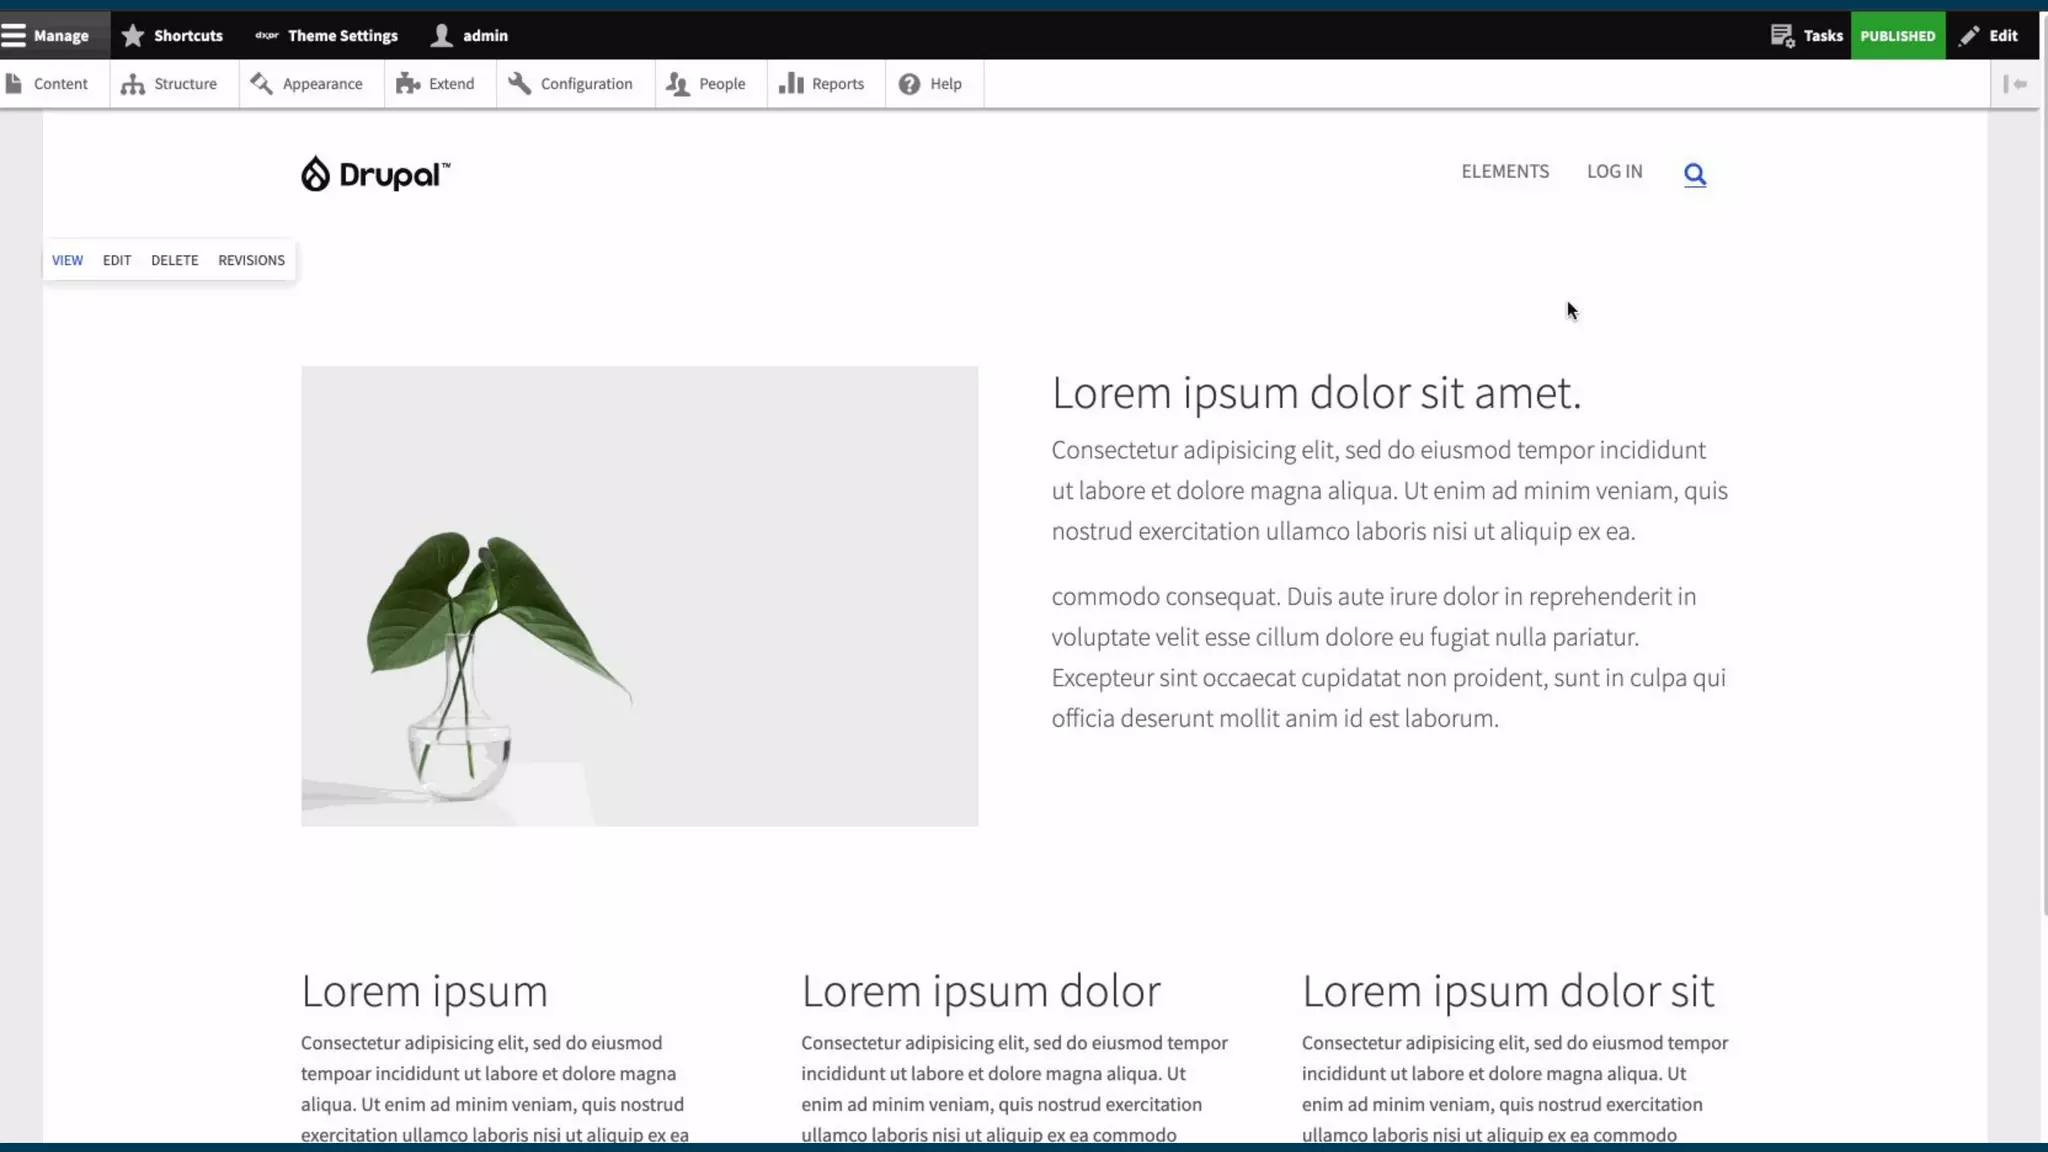Toggle the pencil Edit mode
2048x1152 pixels.
[1988, 36]
